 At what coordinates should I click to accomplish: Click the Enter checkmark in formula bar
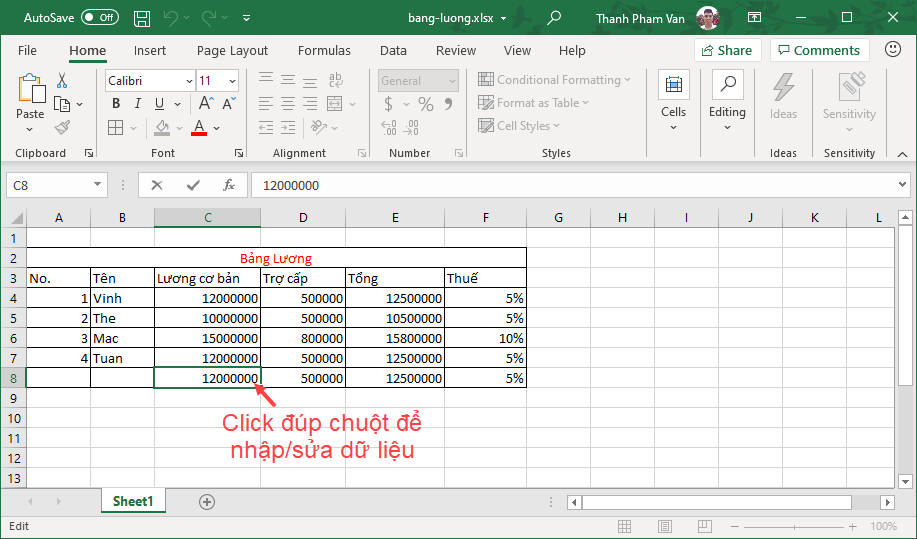coord(193,185)
